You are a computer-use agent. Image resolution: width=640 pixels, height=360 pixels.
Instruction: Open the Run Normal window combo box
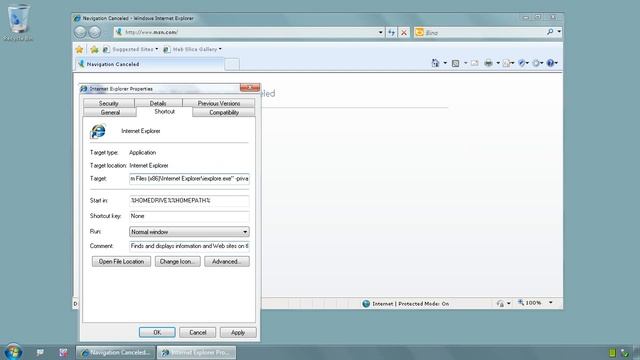pos(189,232)
